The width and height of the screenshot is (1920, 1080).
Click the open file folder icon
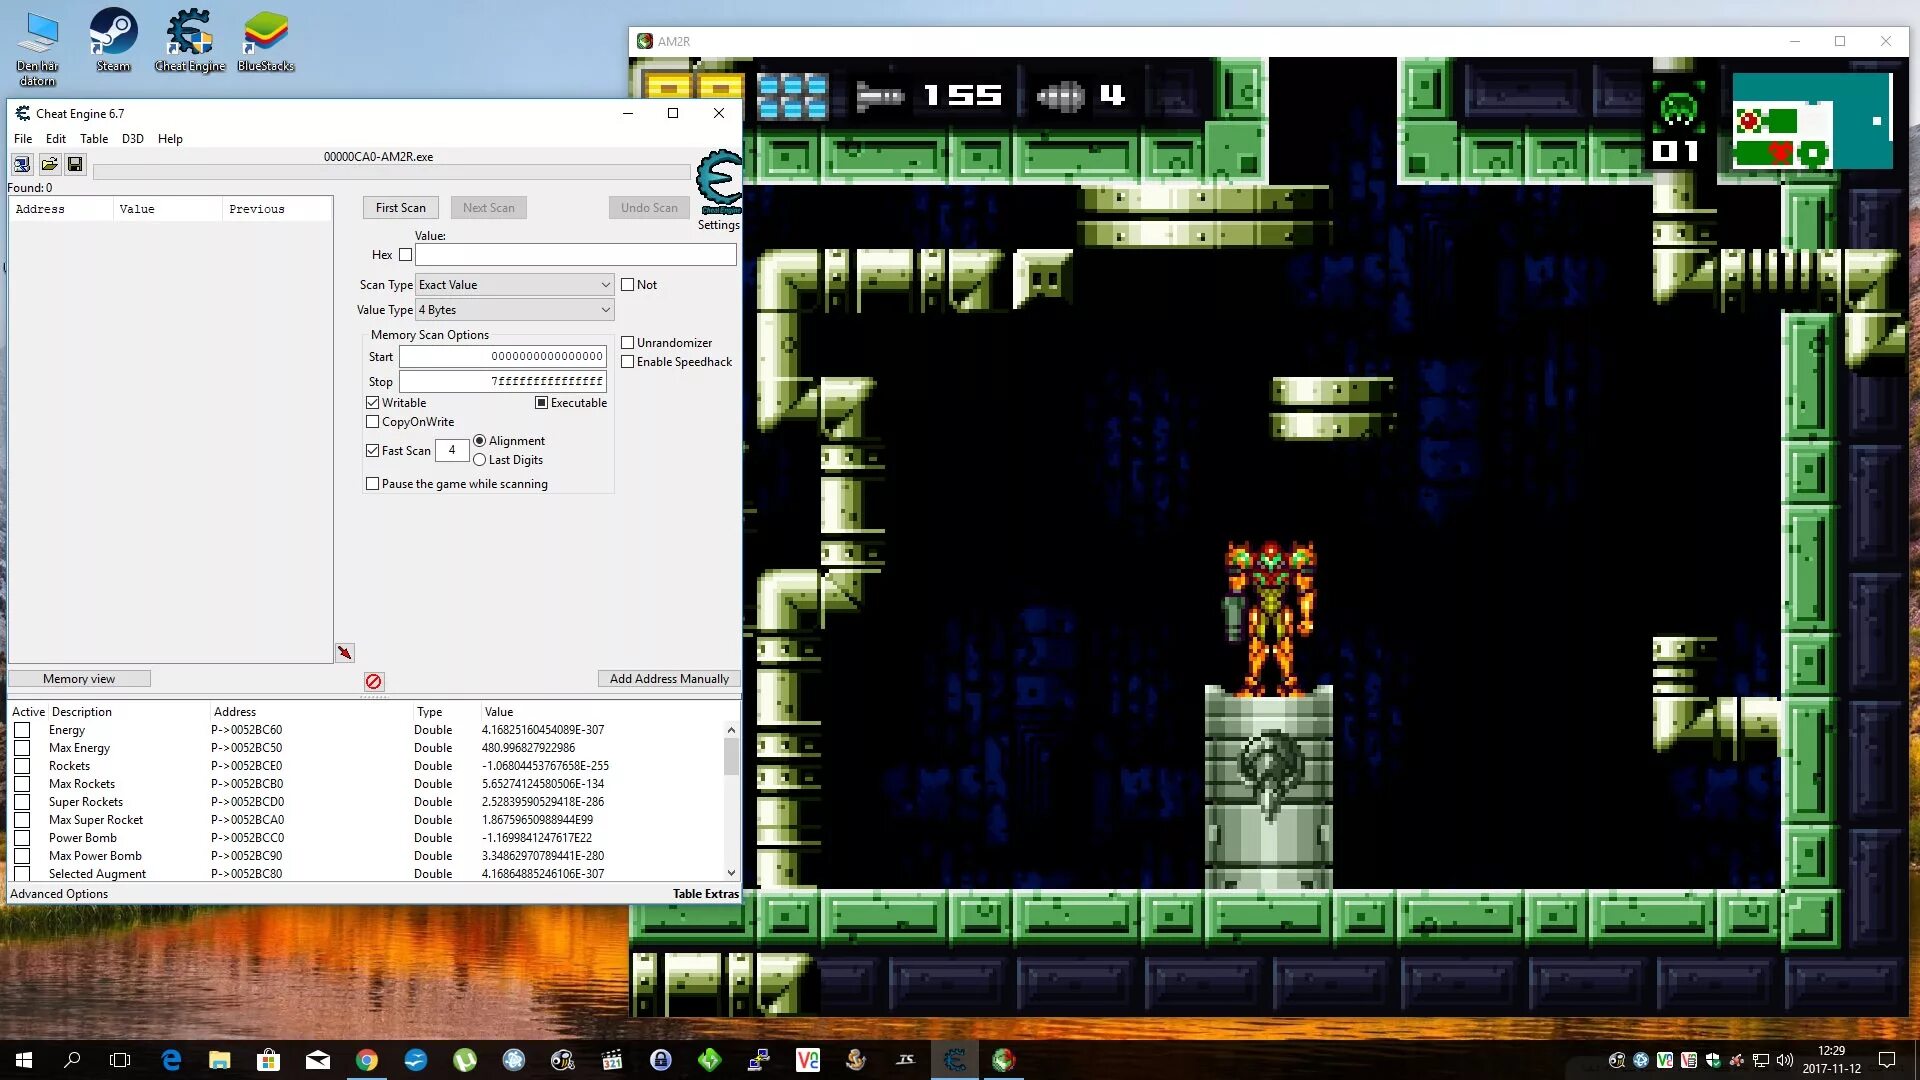[x=49, y=164]
